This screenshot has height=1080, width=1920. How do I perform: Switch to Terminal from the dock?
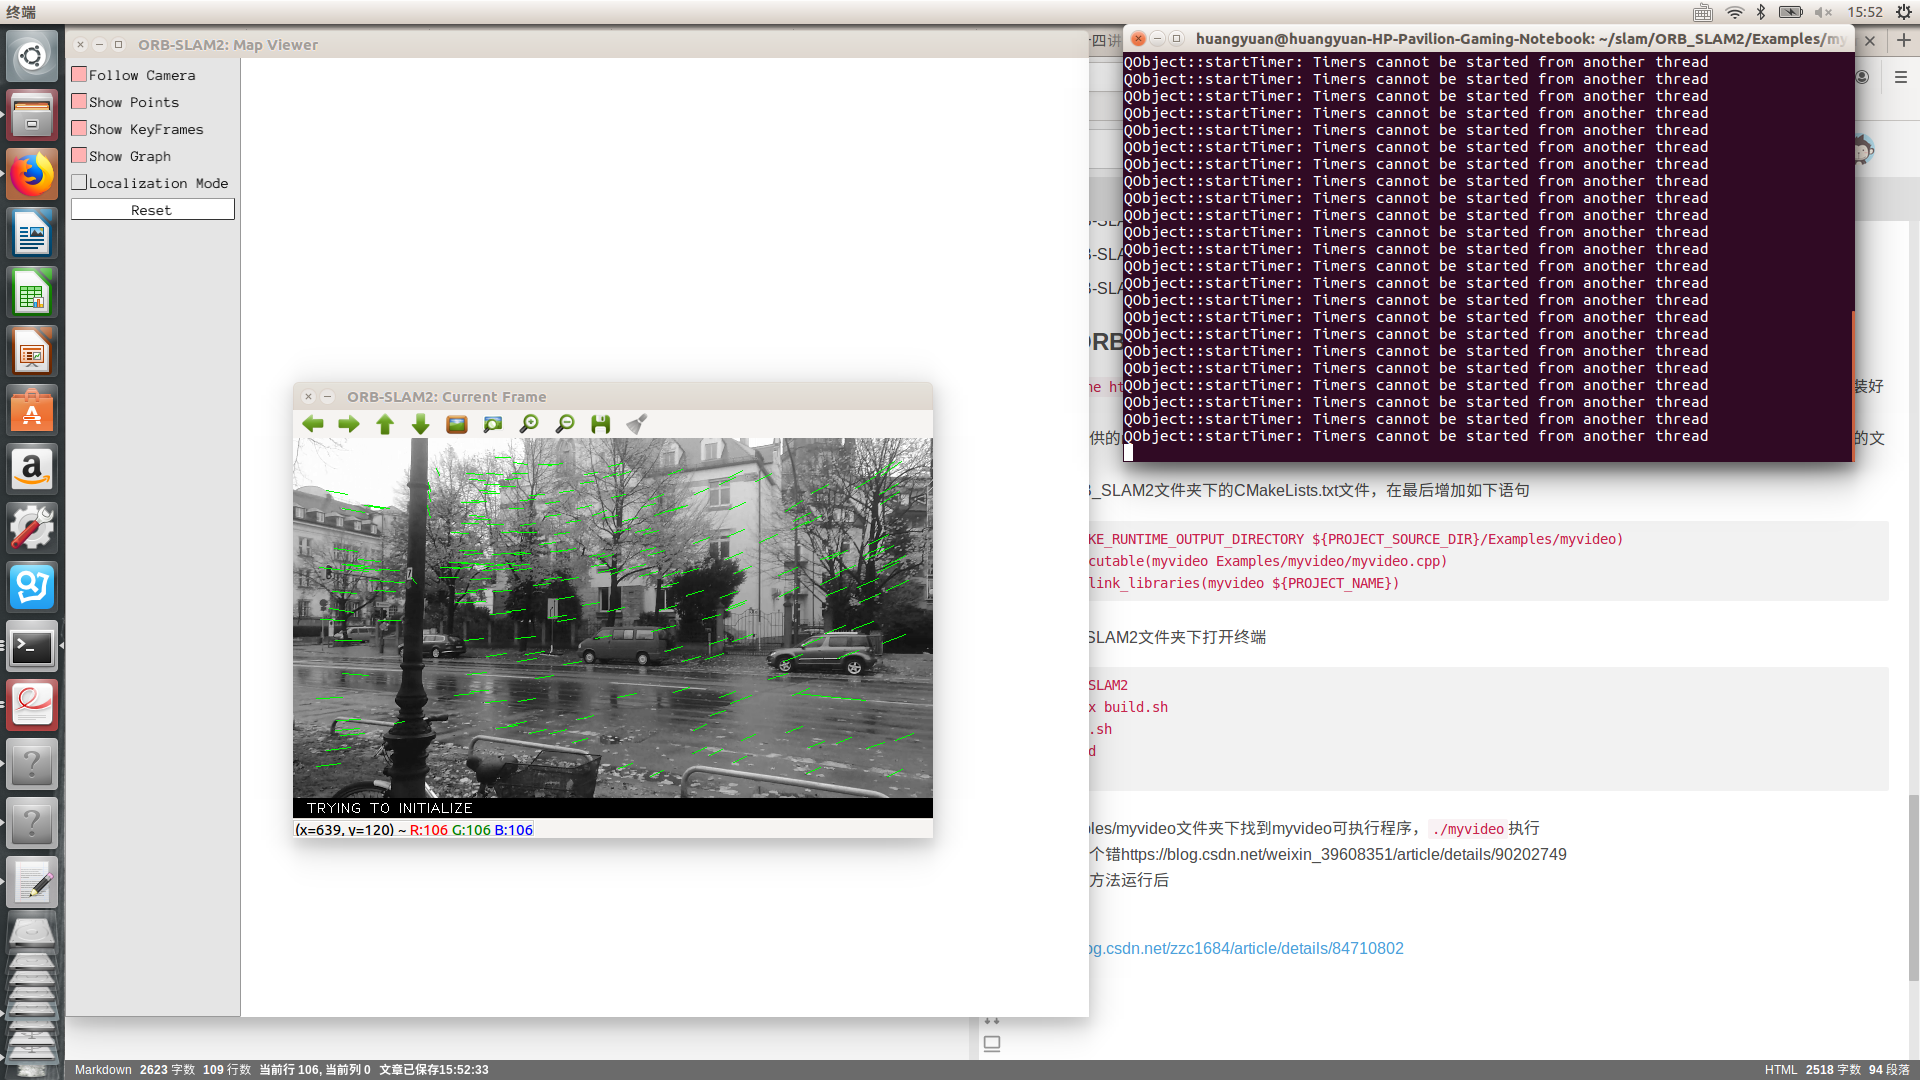click(x=32, y=646)
